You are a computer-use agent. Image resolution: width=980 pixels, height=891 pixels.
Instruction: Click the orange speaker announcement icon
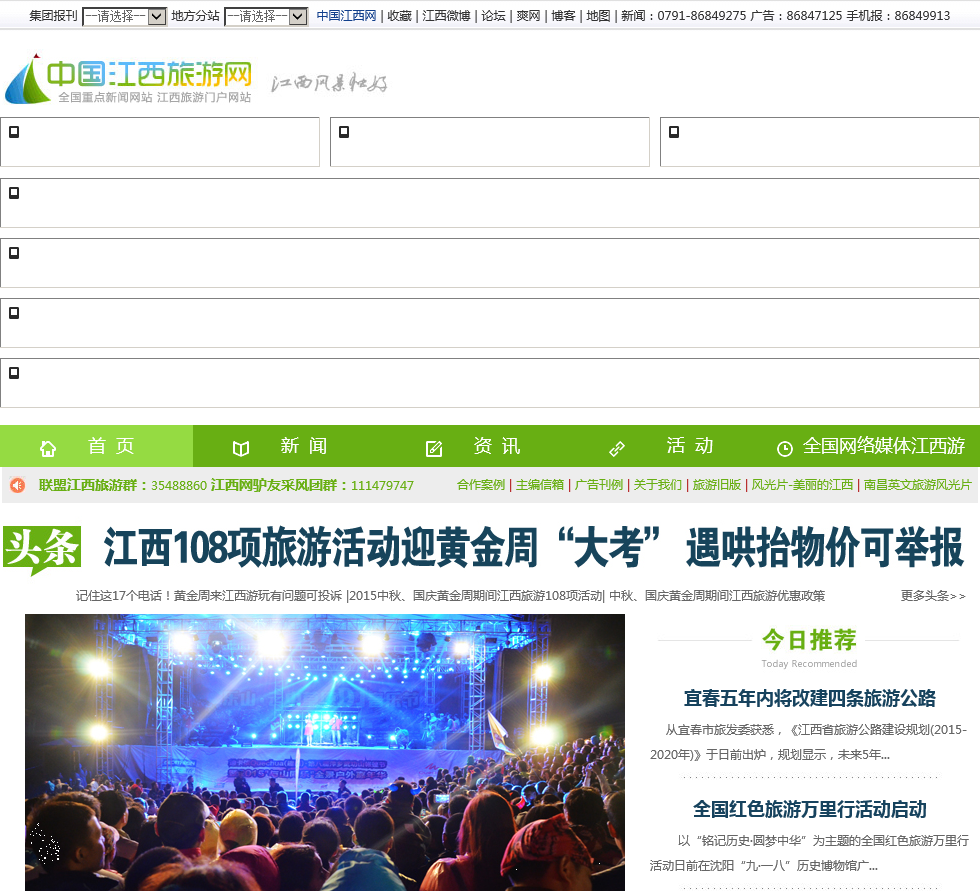coord(18,485)
